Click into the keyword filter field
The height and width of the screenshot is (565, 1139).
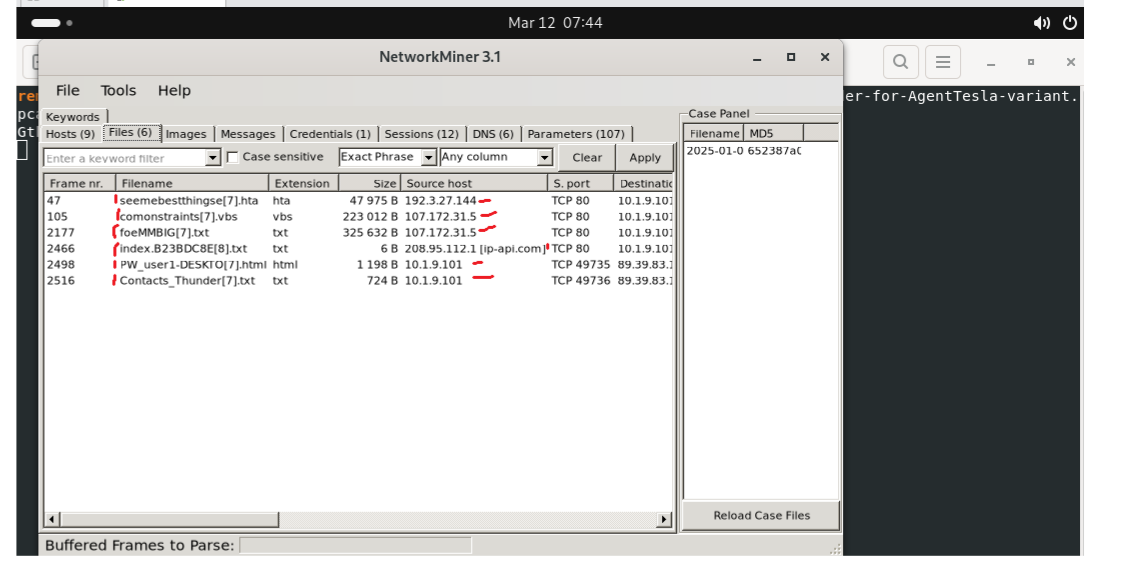pos(124,158)
